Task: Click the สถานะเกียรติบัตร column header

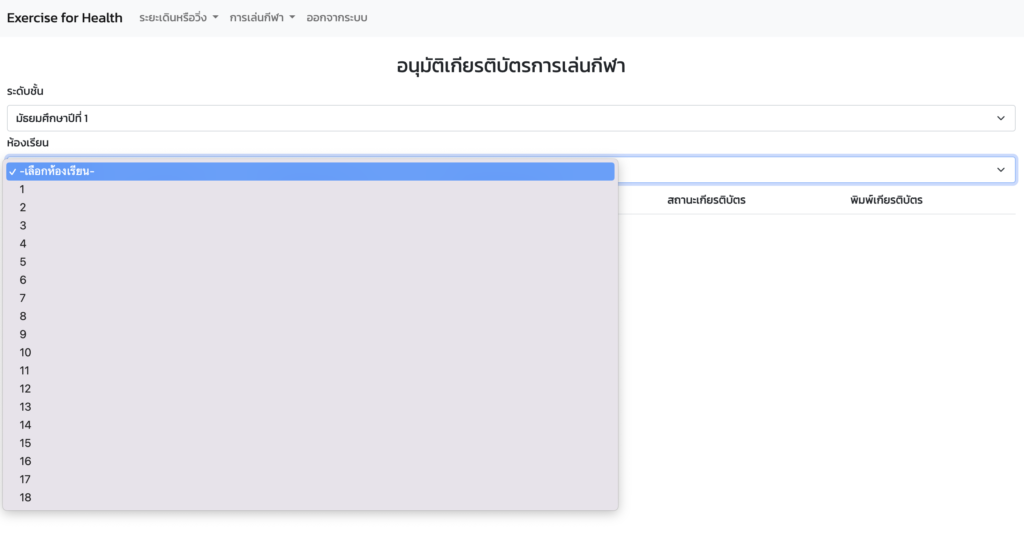Action: 706,200
